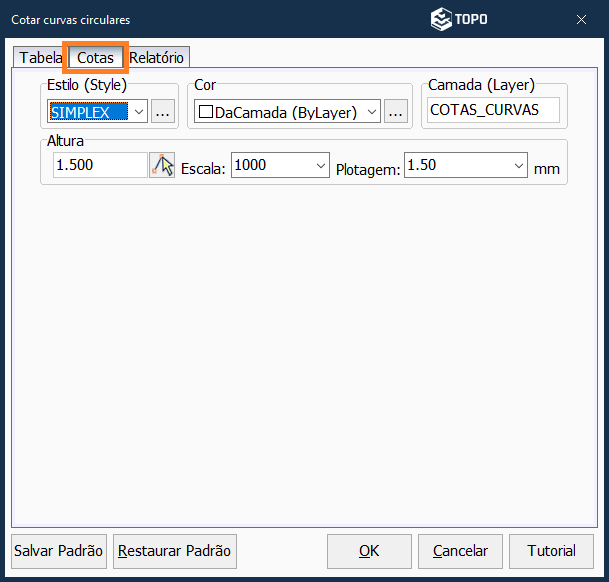This screenshot has width=609, height=582.
Task: Open the Cor DaCamada (ByLayer) dropdown
Action: [x=372, y=112]
